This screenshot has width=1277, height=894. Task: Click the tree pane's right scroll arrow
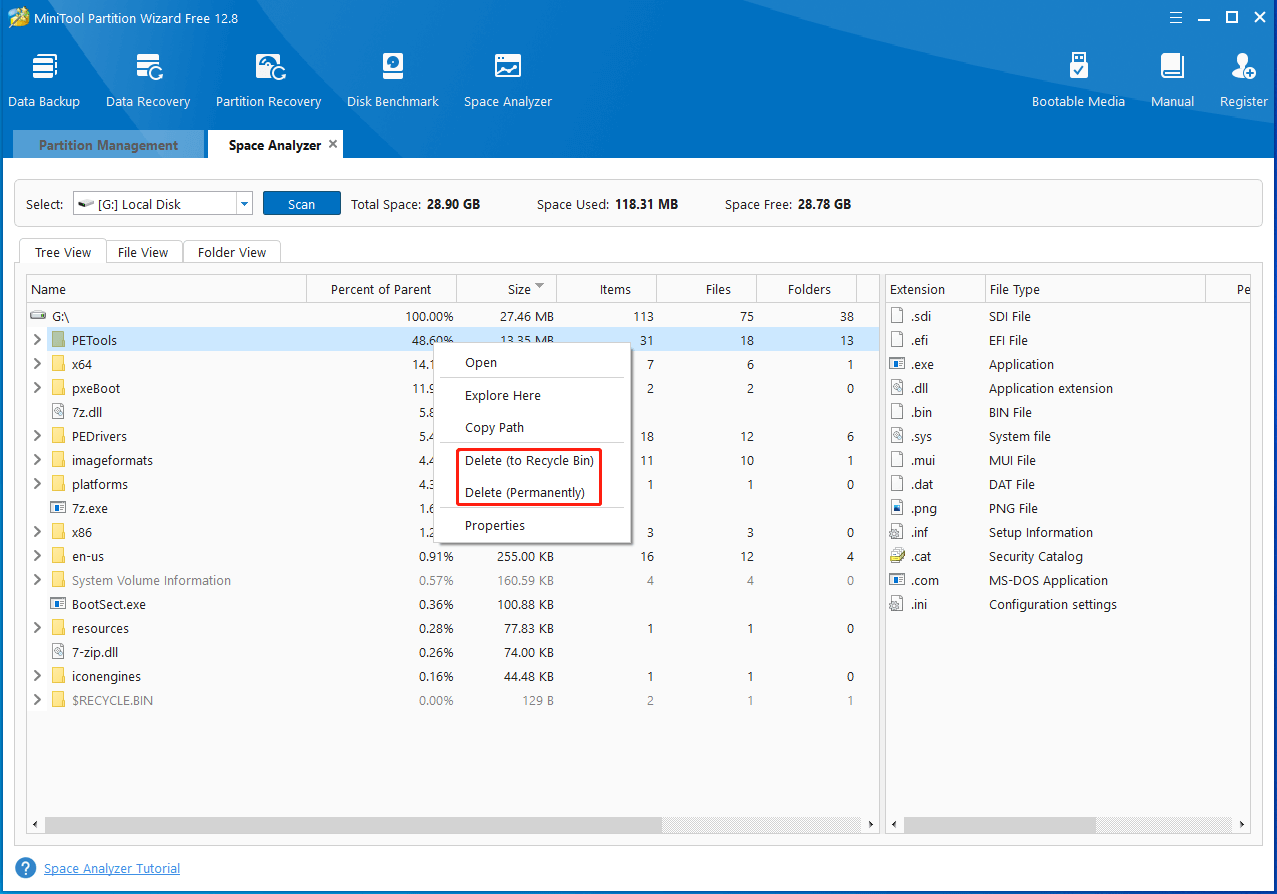tap(871, 825)
